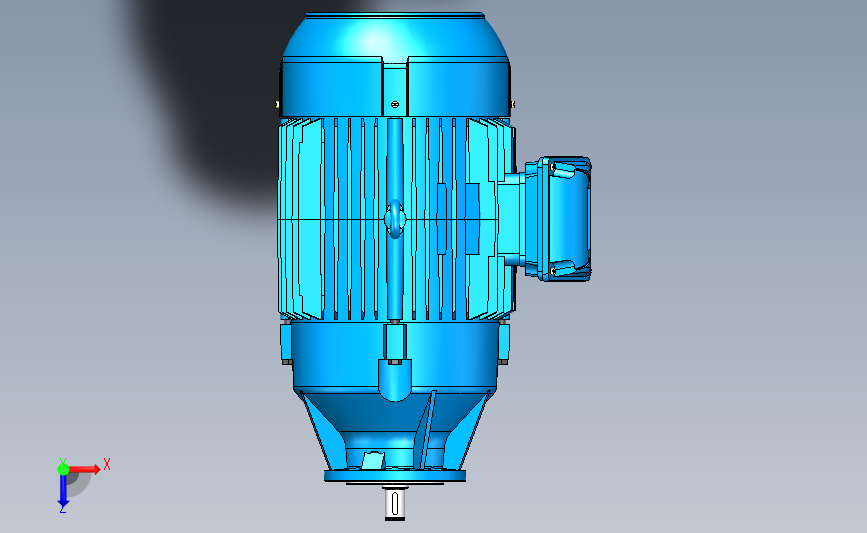Select the fan cover dome at motor top
The height and width of the screenshot is (533, 867).
(395, 36)
